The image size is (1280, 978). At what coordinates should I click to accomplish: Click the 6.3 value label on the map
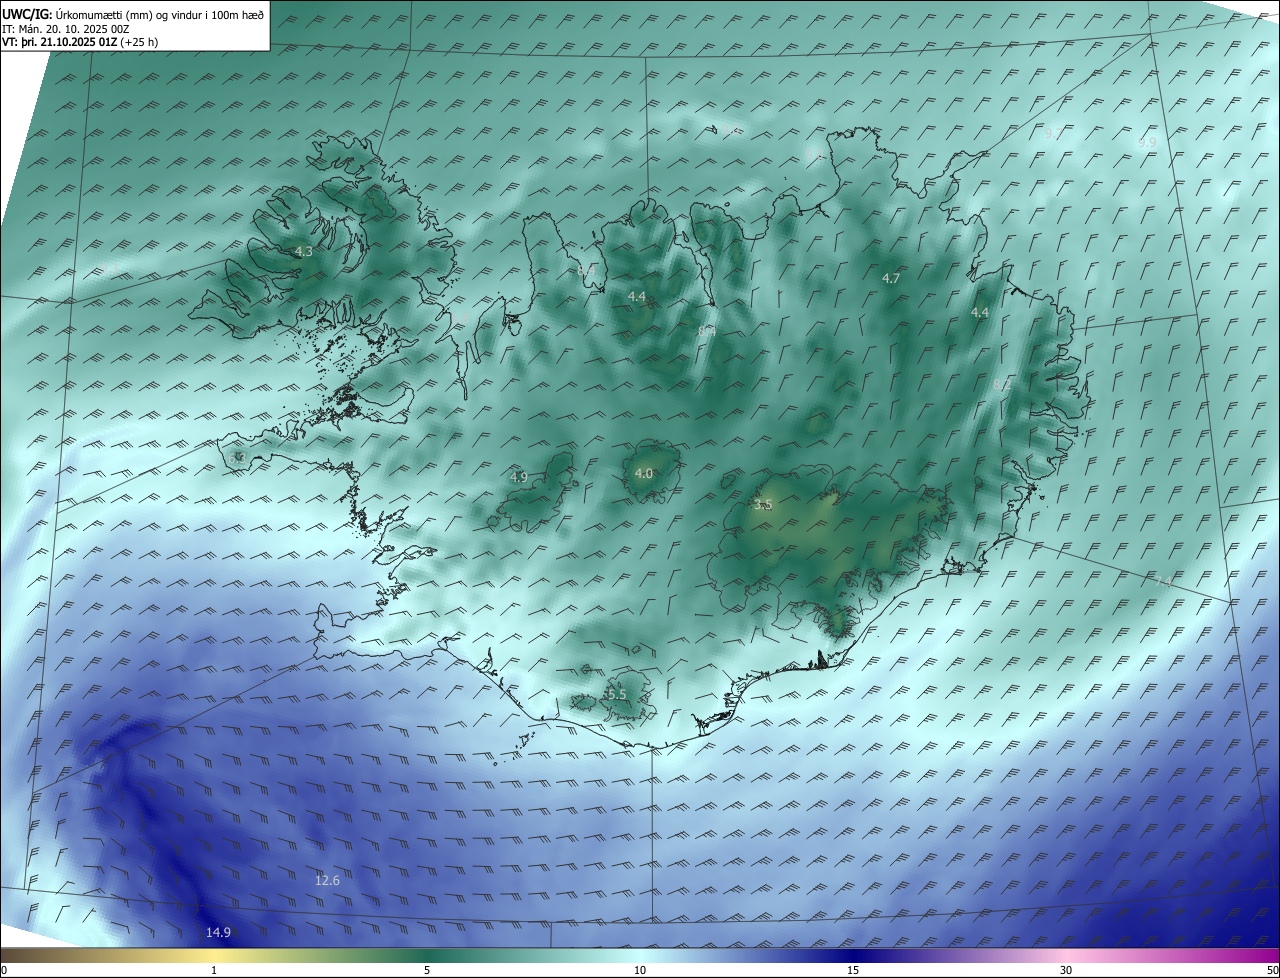coord(237,456)
